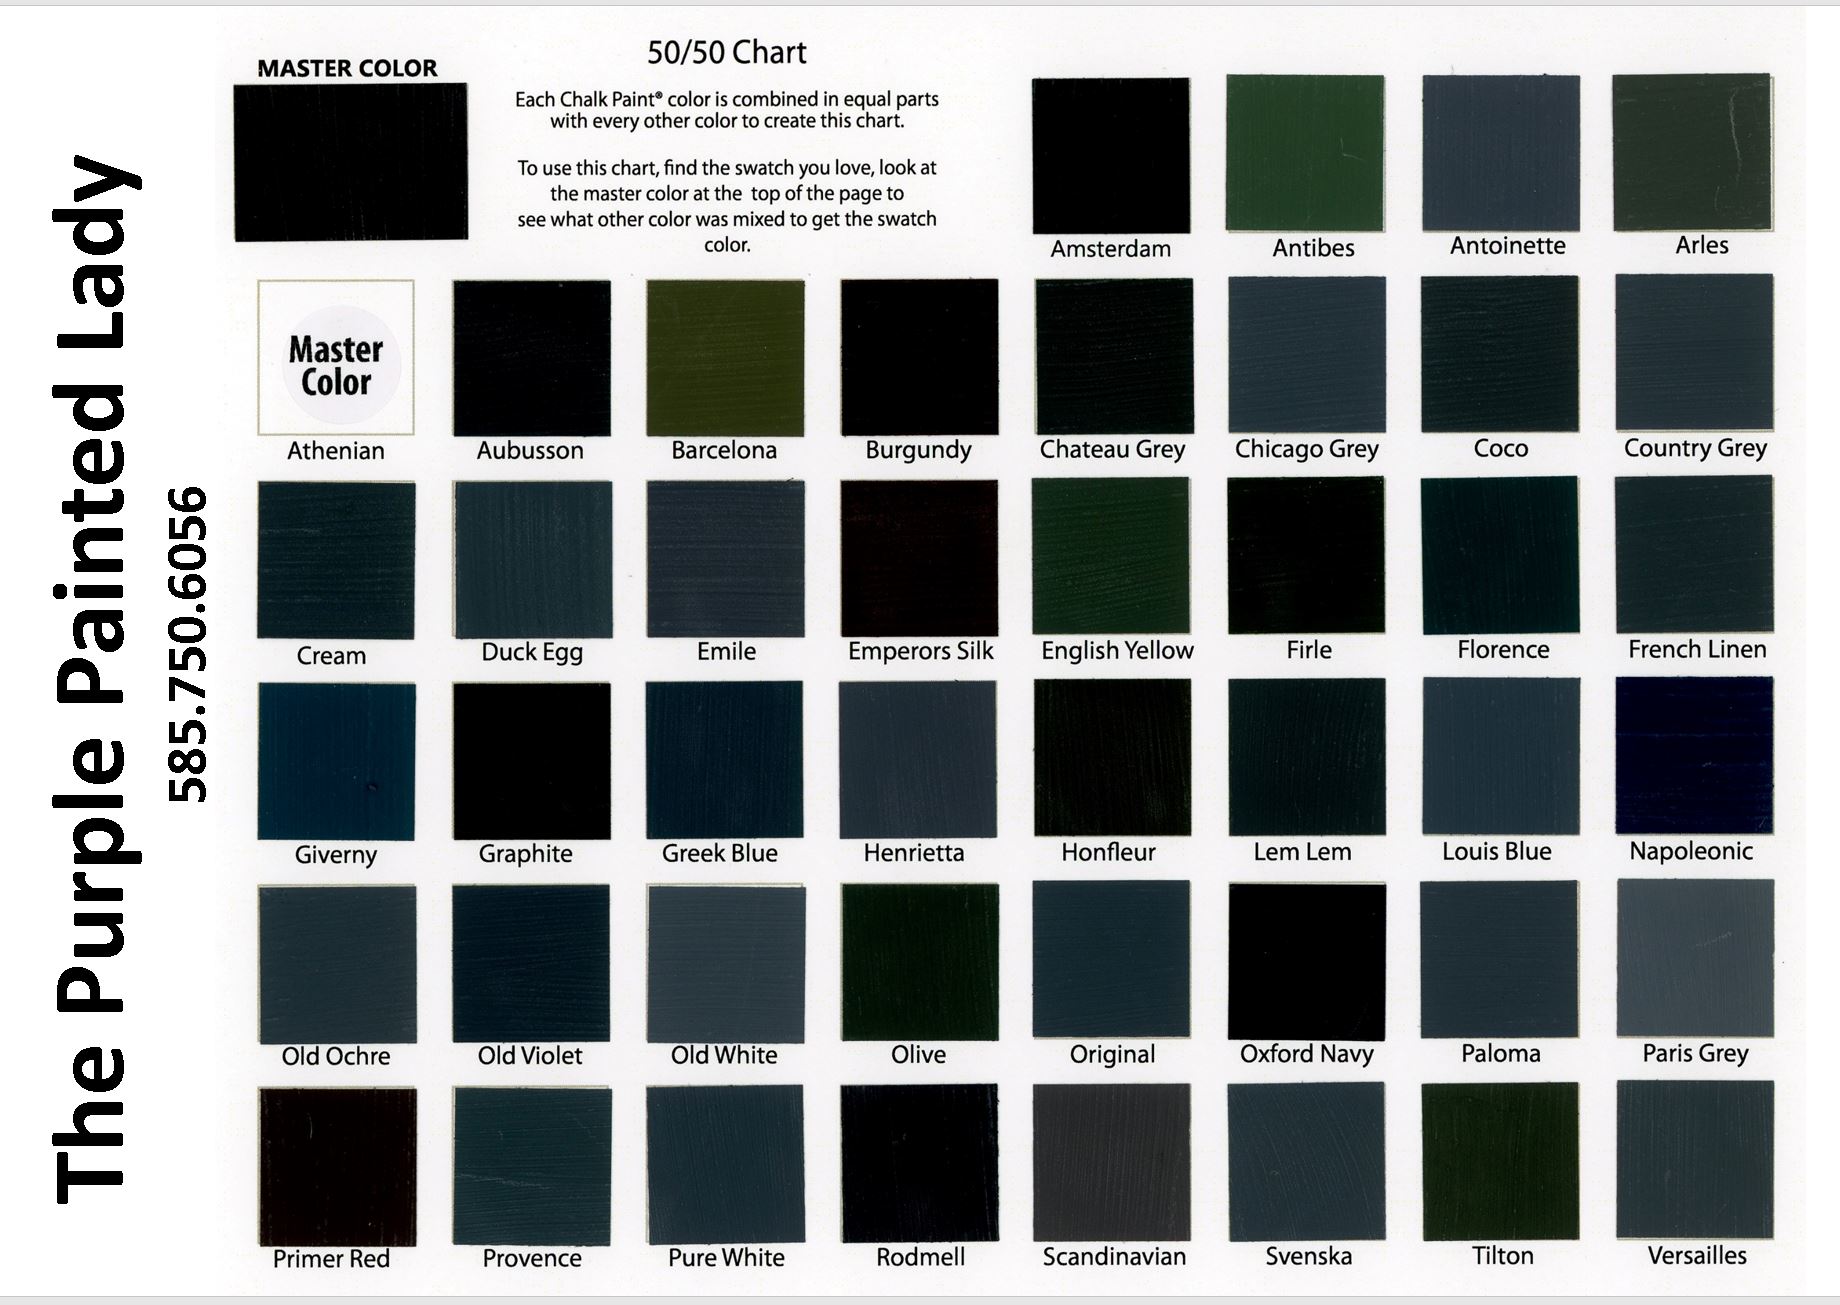Select the Firle swatch
The height and width of the screenshot is (1305, 1840).
point(1306,556)
